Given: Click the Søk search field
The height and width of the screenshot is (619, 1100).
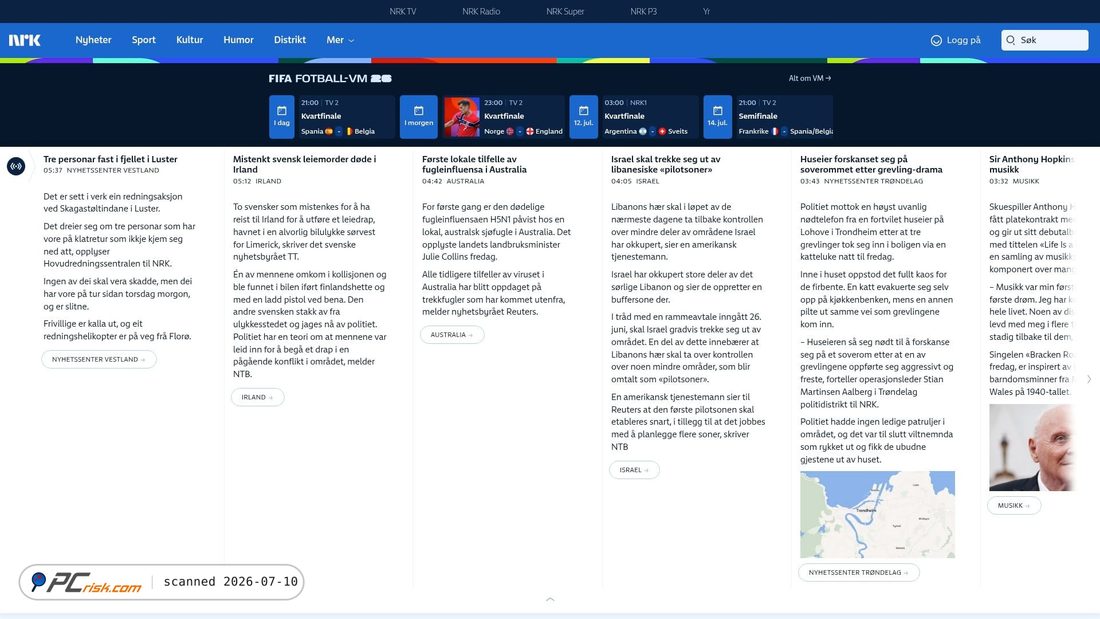Looking at the screenshot, I should click(1045, 40).
